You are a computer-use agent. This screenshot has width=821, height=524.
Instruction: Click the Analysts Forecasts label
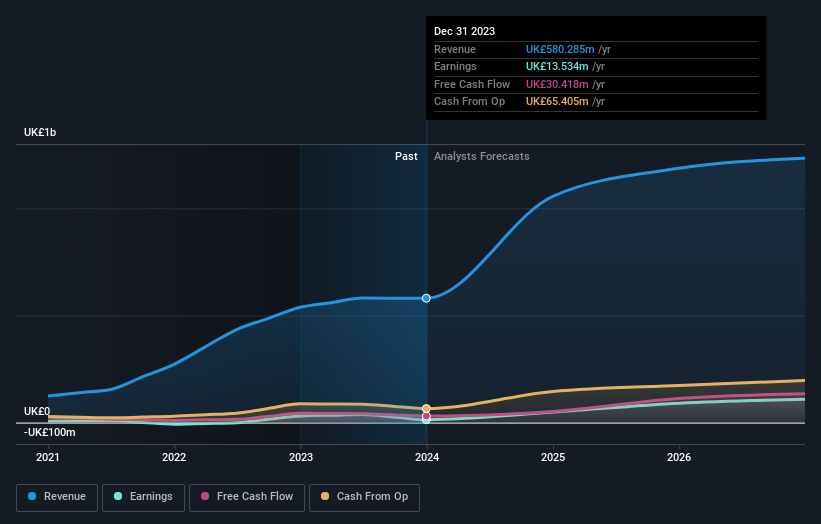coord(481,157)
